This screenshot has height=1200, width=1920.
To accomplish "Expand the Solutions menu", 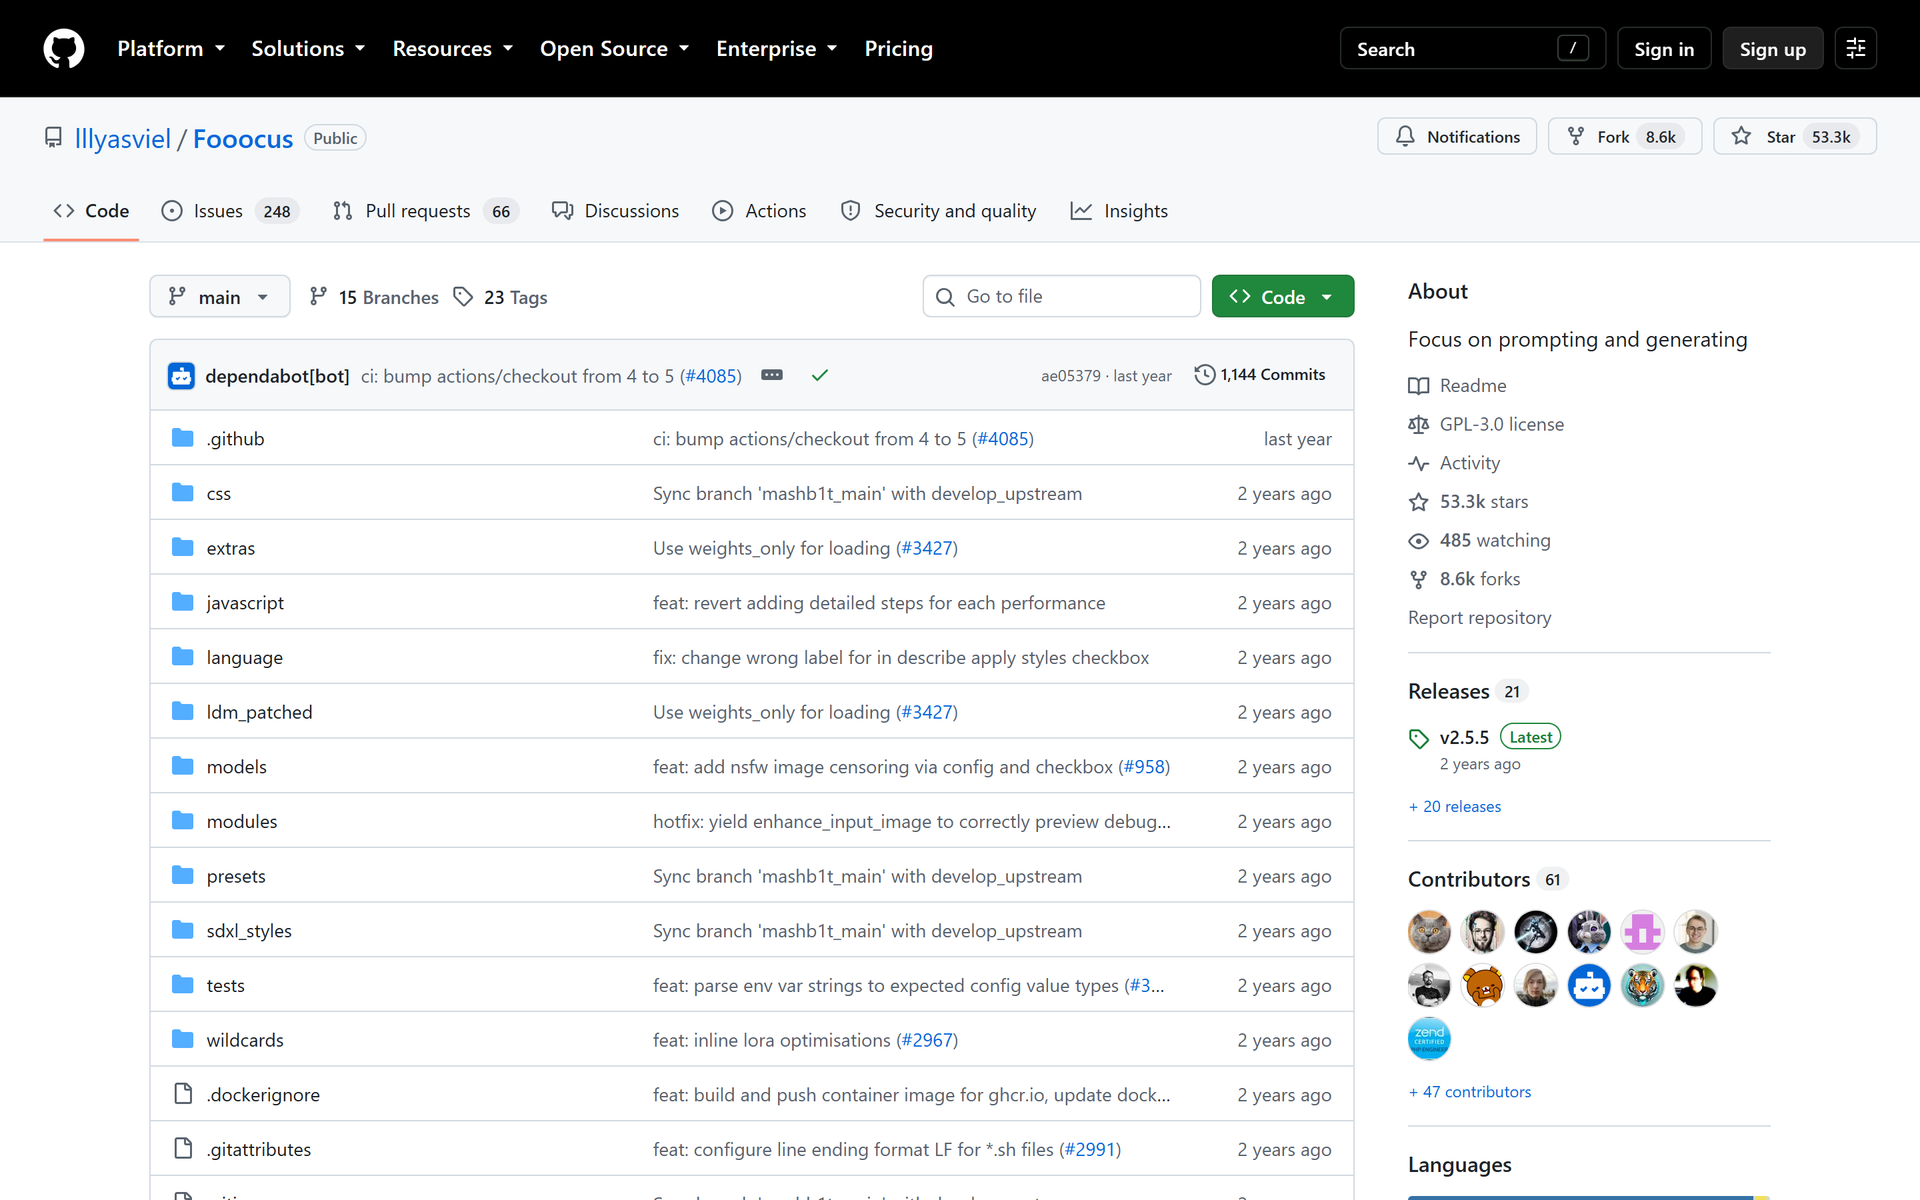I will [308, 48].
